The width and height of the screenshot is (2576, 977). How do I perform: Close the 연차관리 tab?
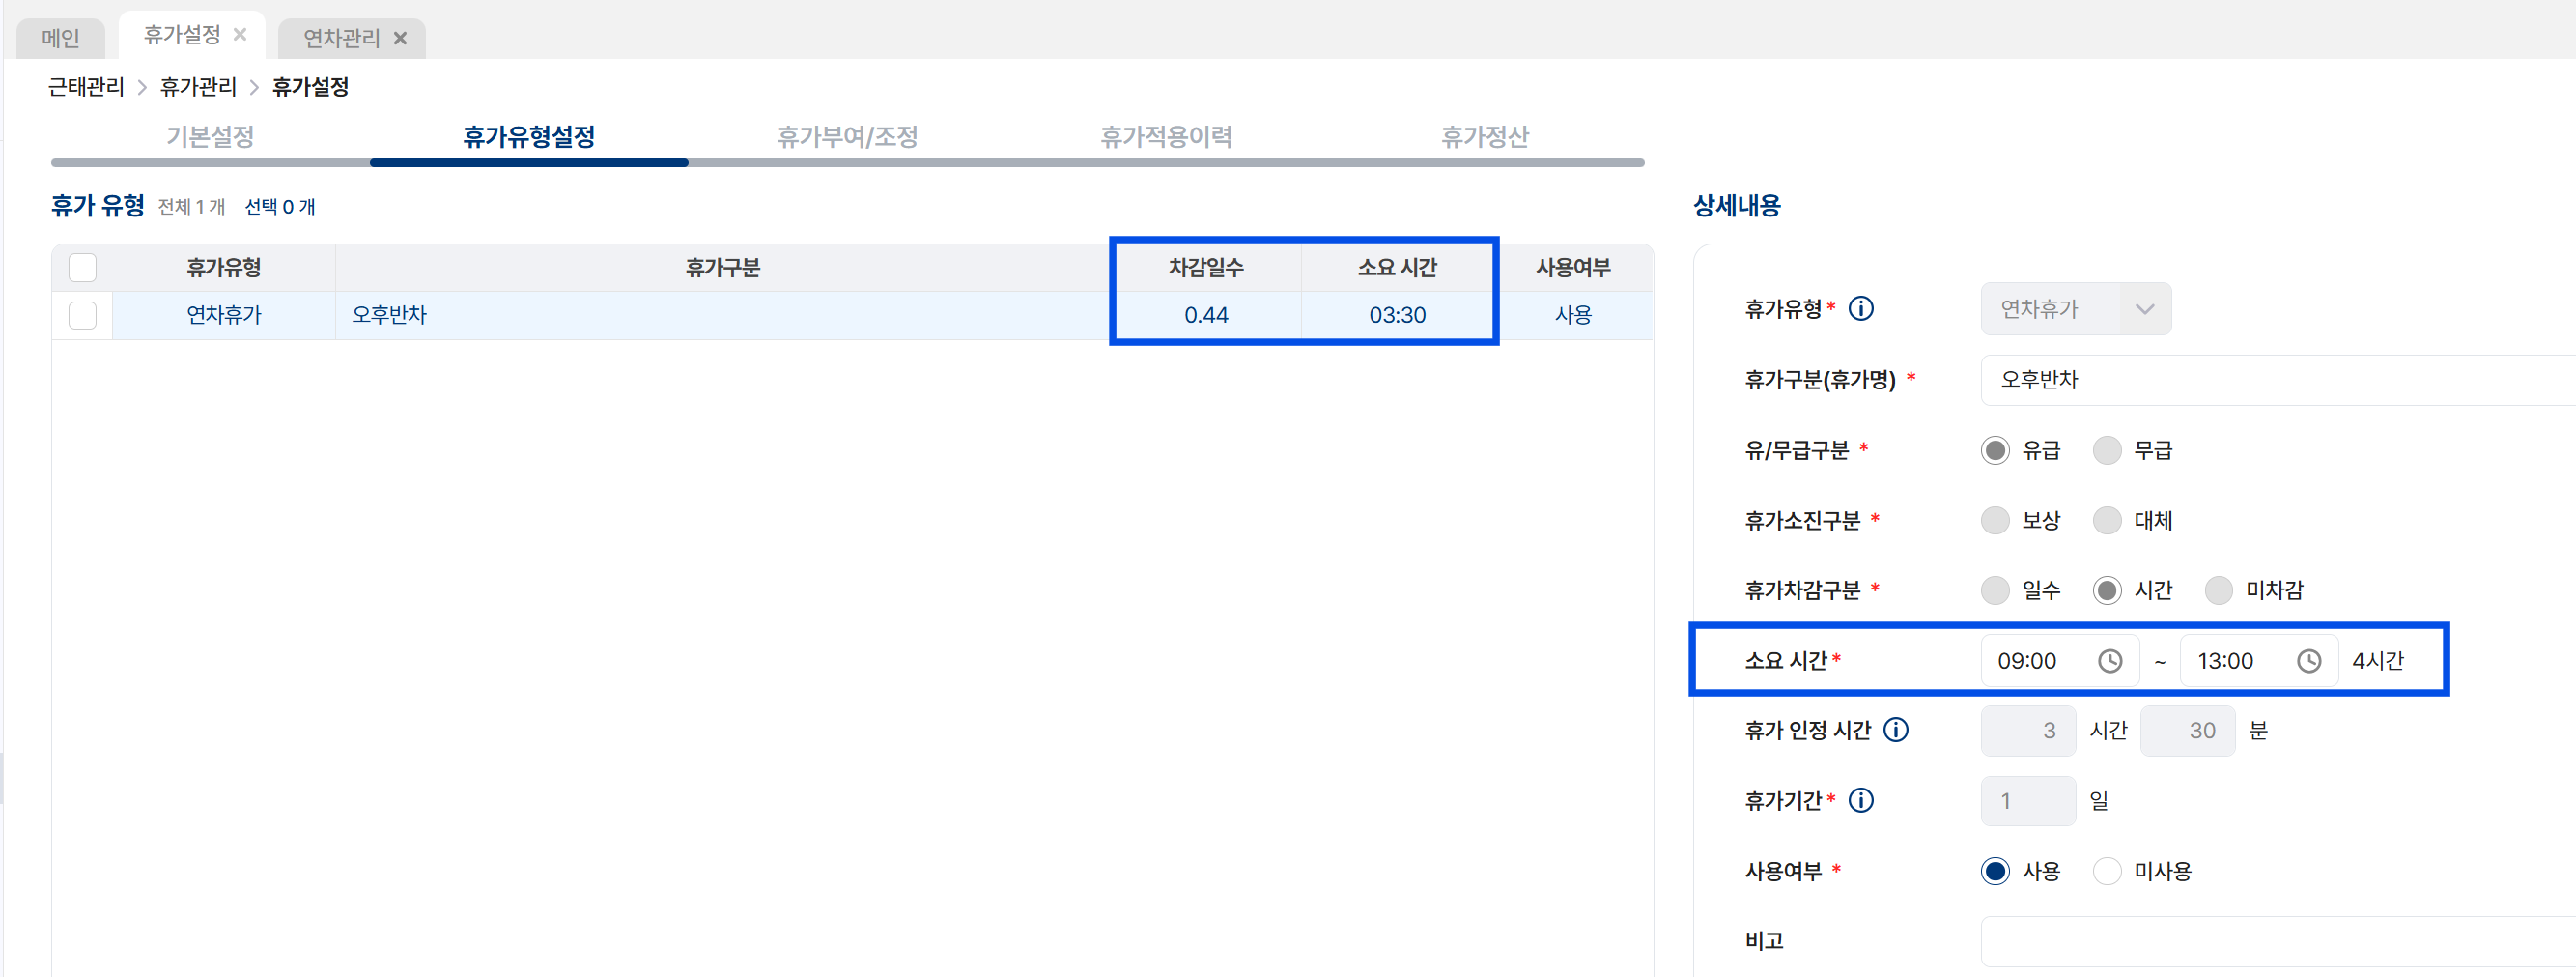[x=400, y=38]
